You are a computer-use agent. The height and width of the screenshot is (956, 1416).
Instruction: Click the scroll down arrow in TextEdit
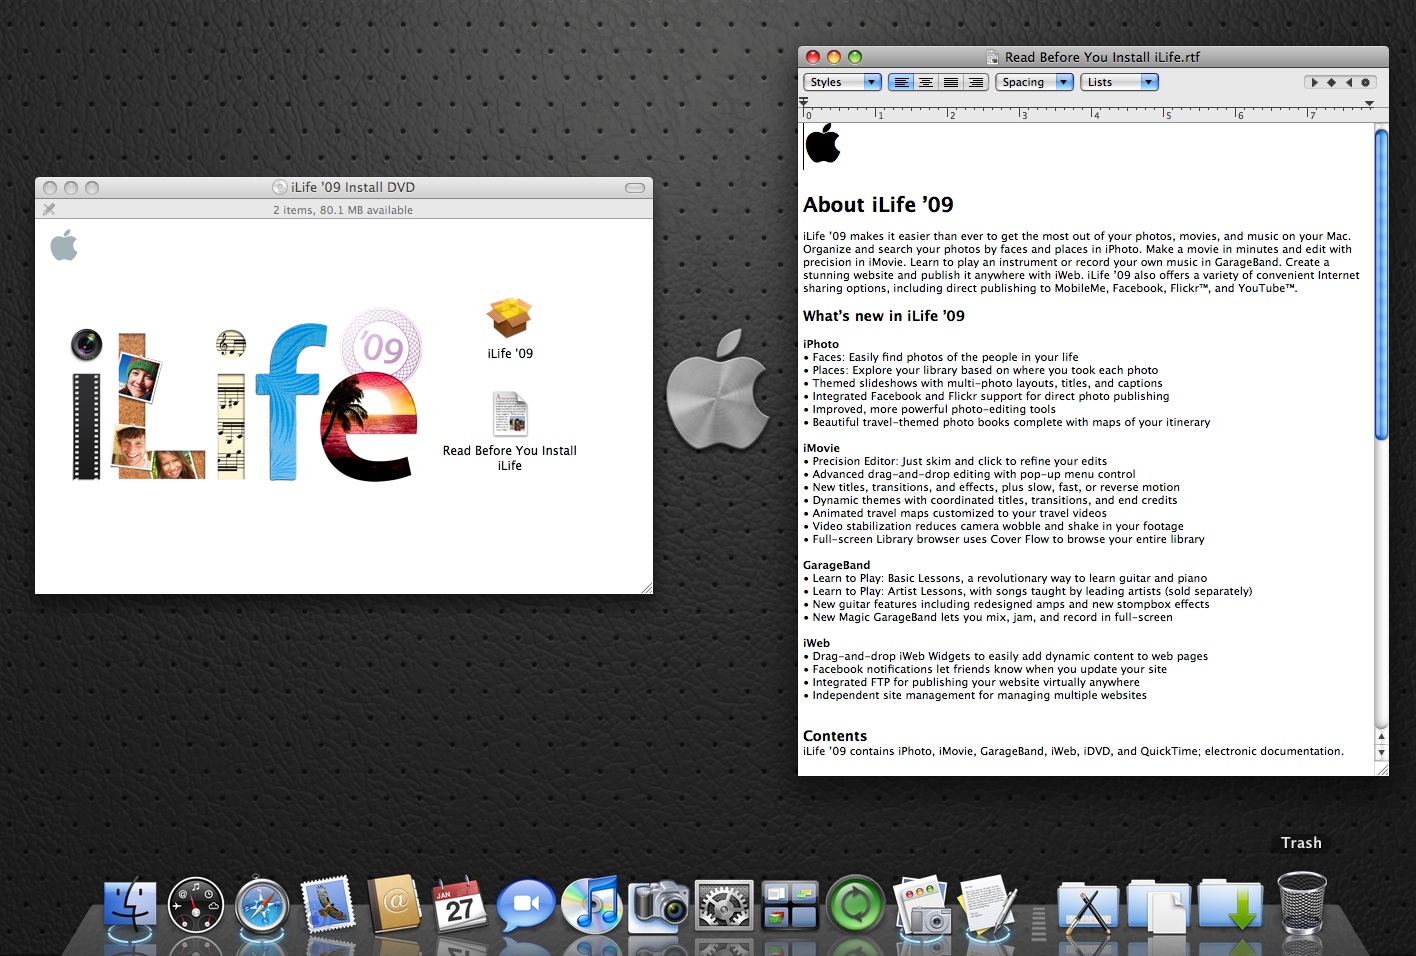[1382, 752]
